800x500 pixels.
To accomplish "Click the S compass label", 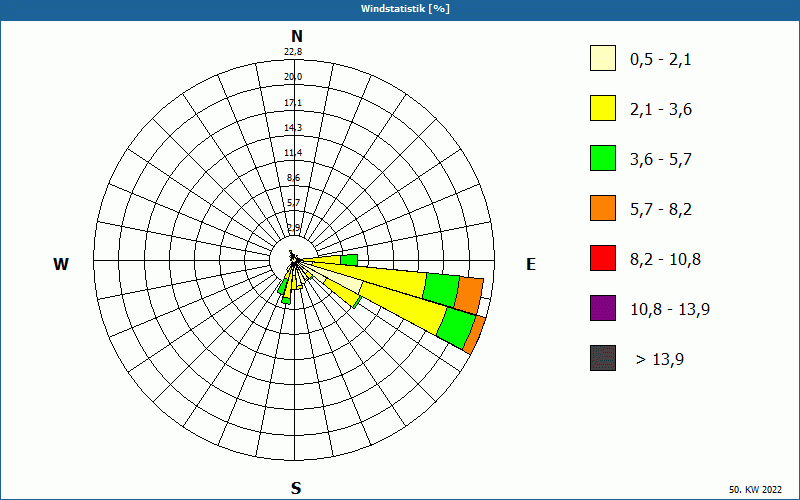I will (296, 488).
